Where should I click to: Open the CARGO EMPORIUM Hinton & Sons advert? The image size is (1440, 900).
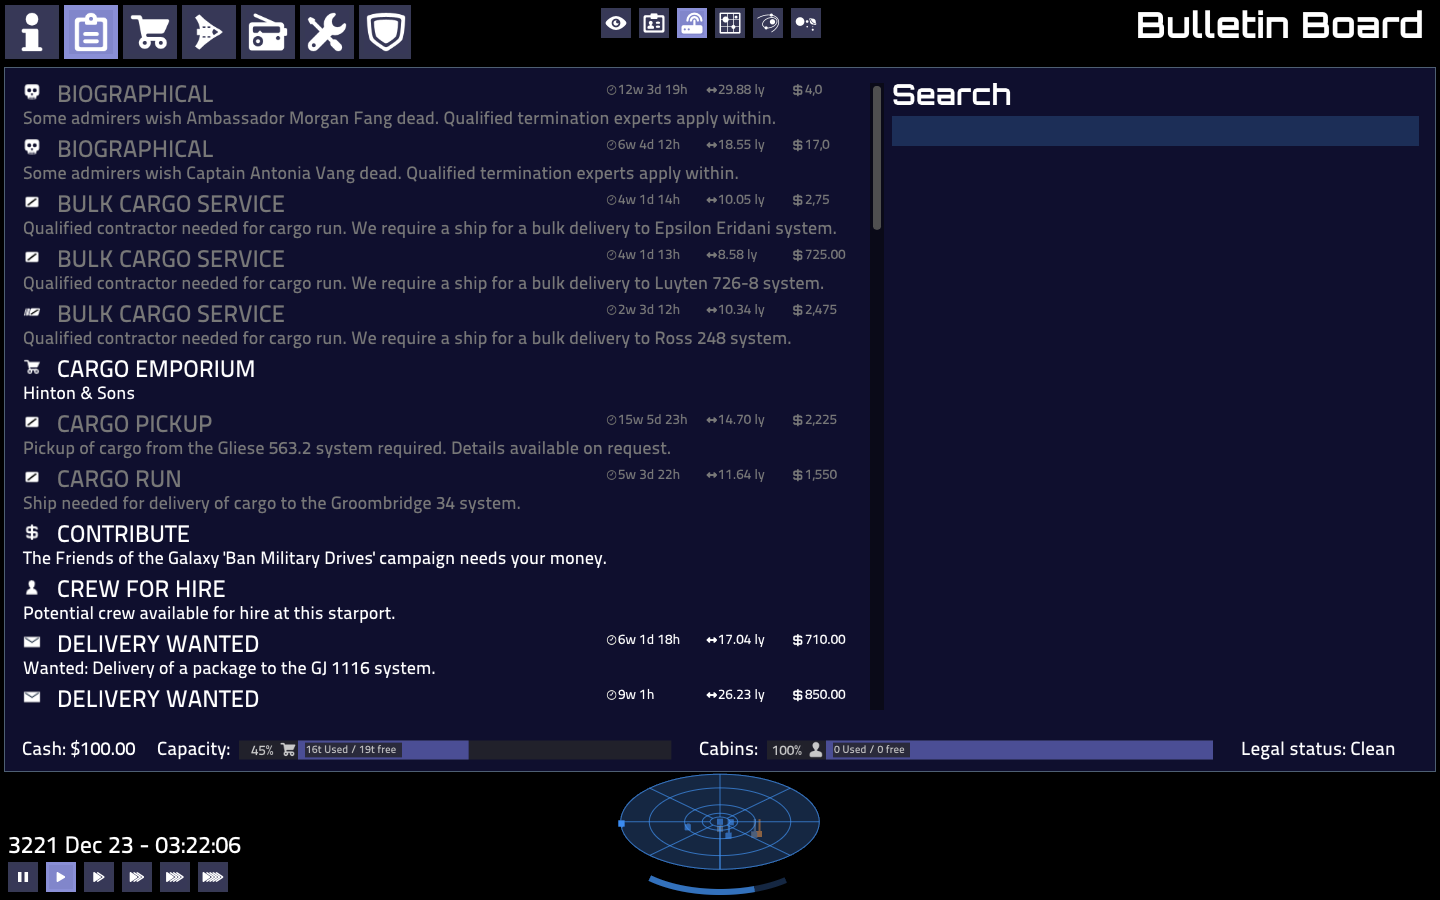click(x=436, y=380)
